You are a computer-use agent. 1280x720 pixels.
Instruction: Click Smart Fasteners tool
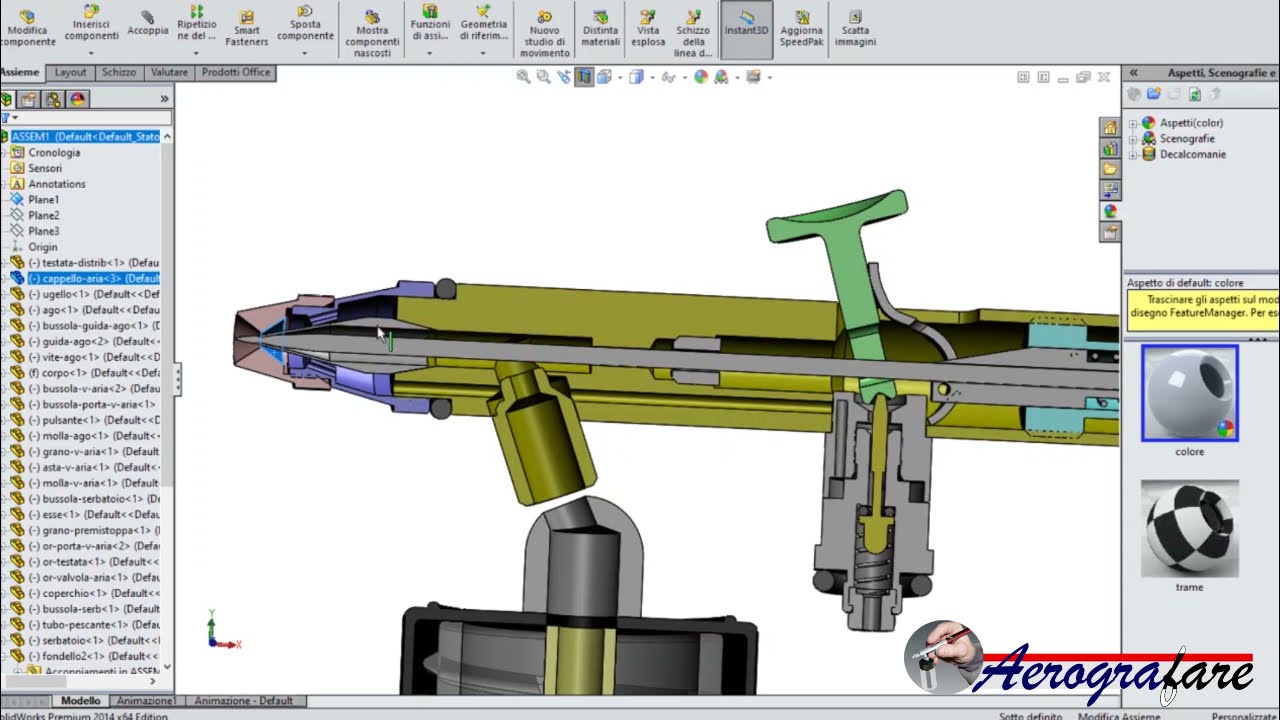247,29
